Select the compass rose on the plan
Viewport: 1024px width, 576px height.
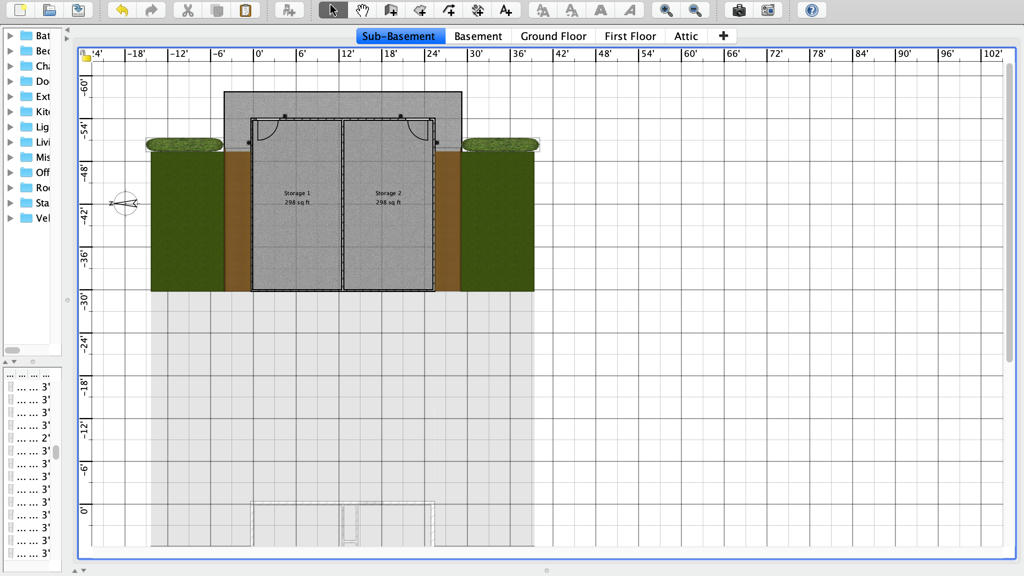[124, 204]
